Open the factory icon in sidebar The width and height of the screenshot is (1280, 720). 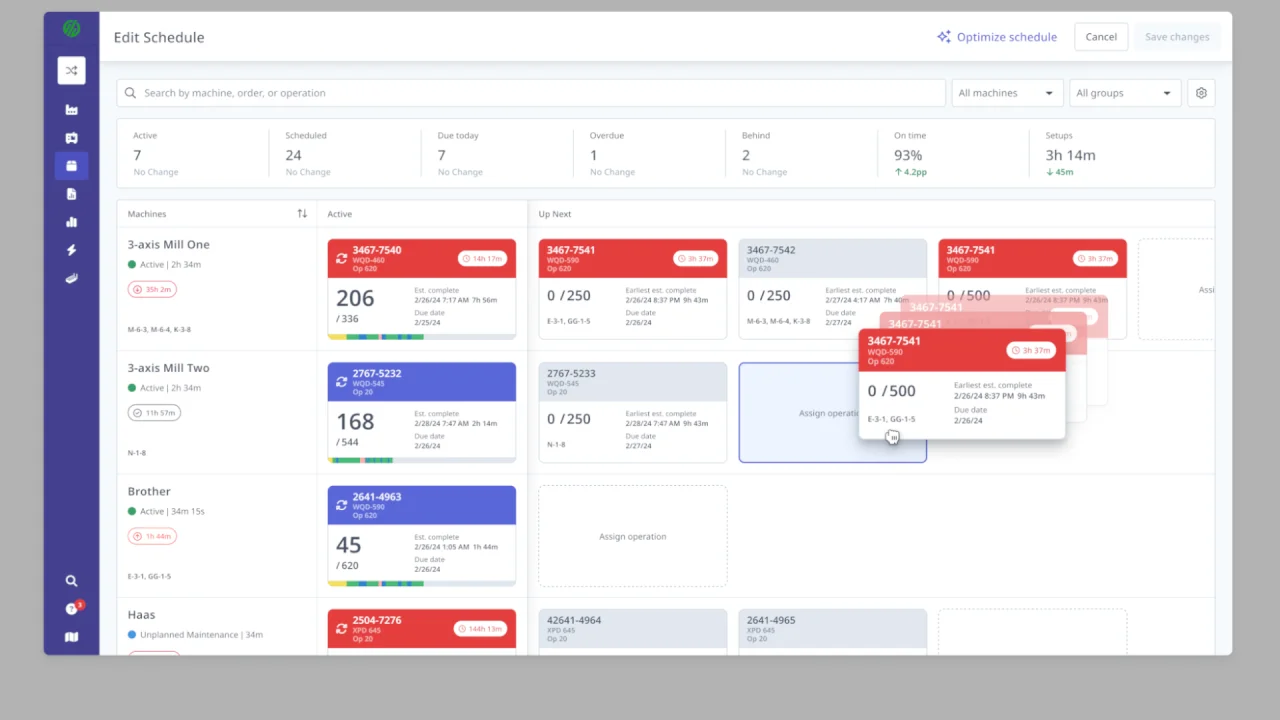tap(71, 110)
